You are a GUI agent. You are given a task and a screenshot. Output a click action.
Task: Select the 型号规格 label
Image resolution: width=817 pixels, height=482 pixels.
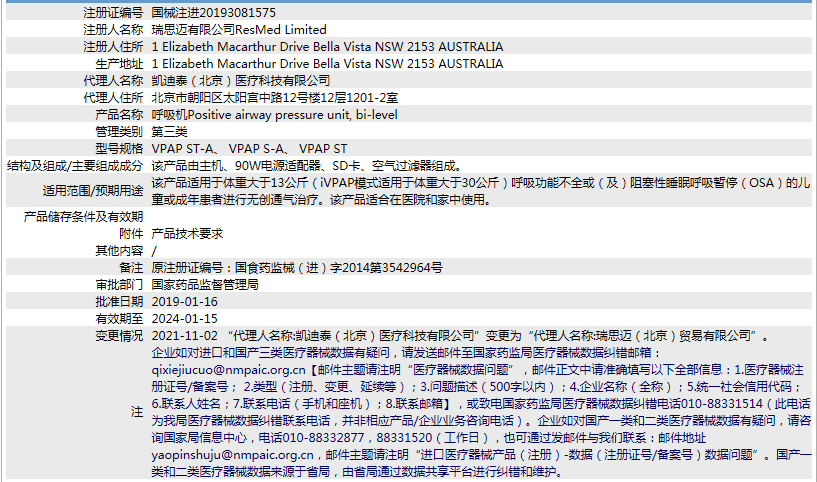pos(119,149)
